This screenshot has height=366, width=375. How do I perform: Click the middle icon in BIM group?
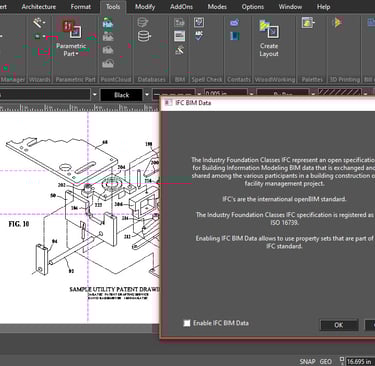pos(179,36)
